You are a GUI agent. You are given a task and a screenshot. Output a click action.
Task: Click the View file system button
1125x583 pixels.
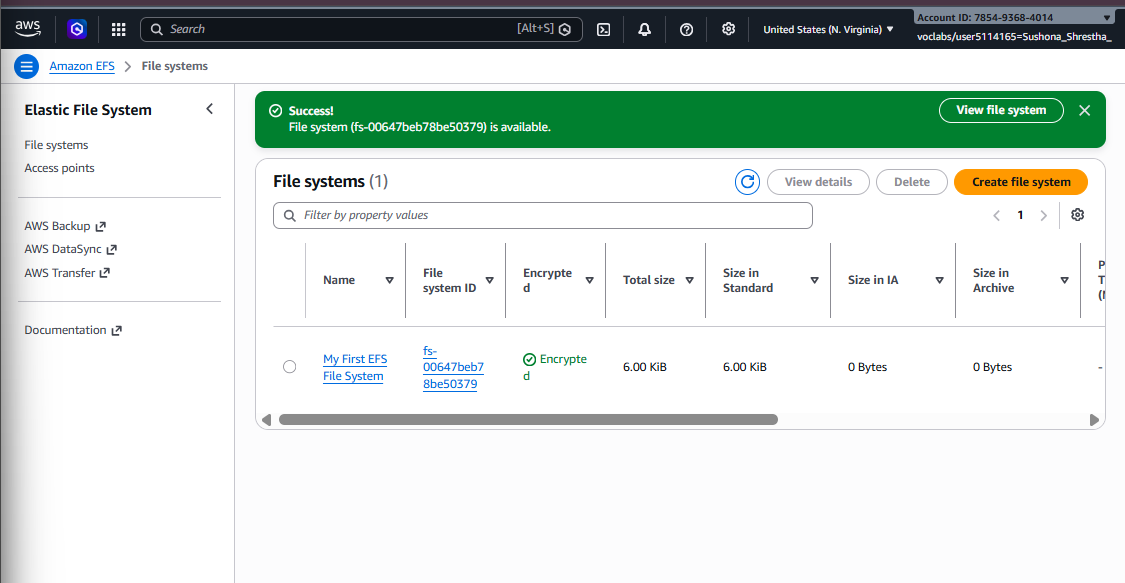click(1001, 110)
